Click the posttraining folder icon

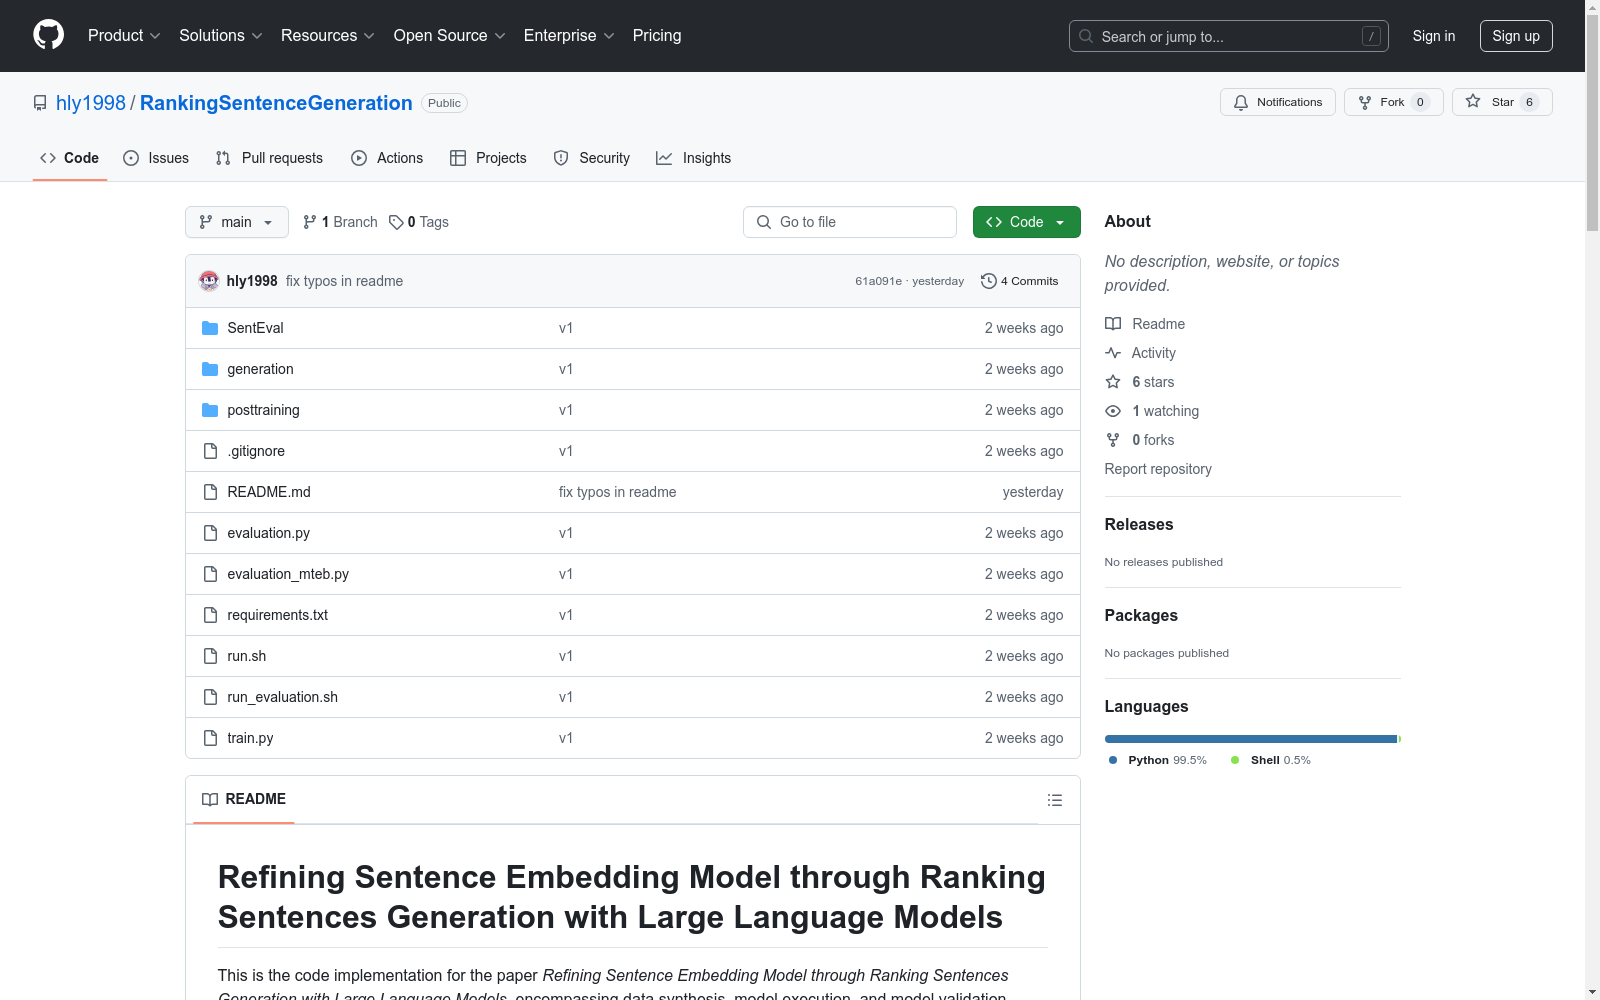[x=210, y=410]
